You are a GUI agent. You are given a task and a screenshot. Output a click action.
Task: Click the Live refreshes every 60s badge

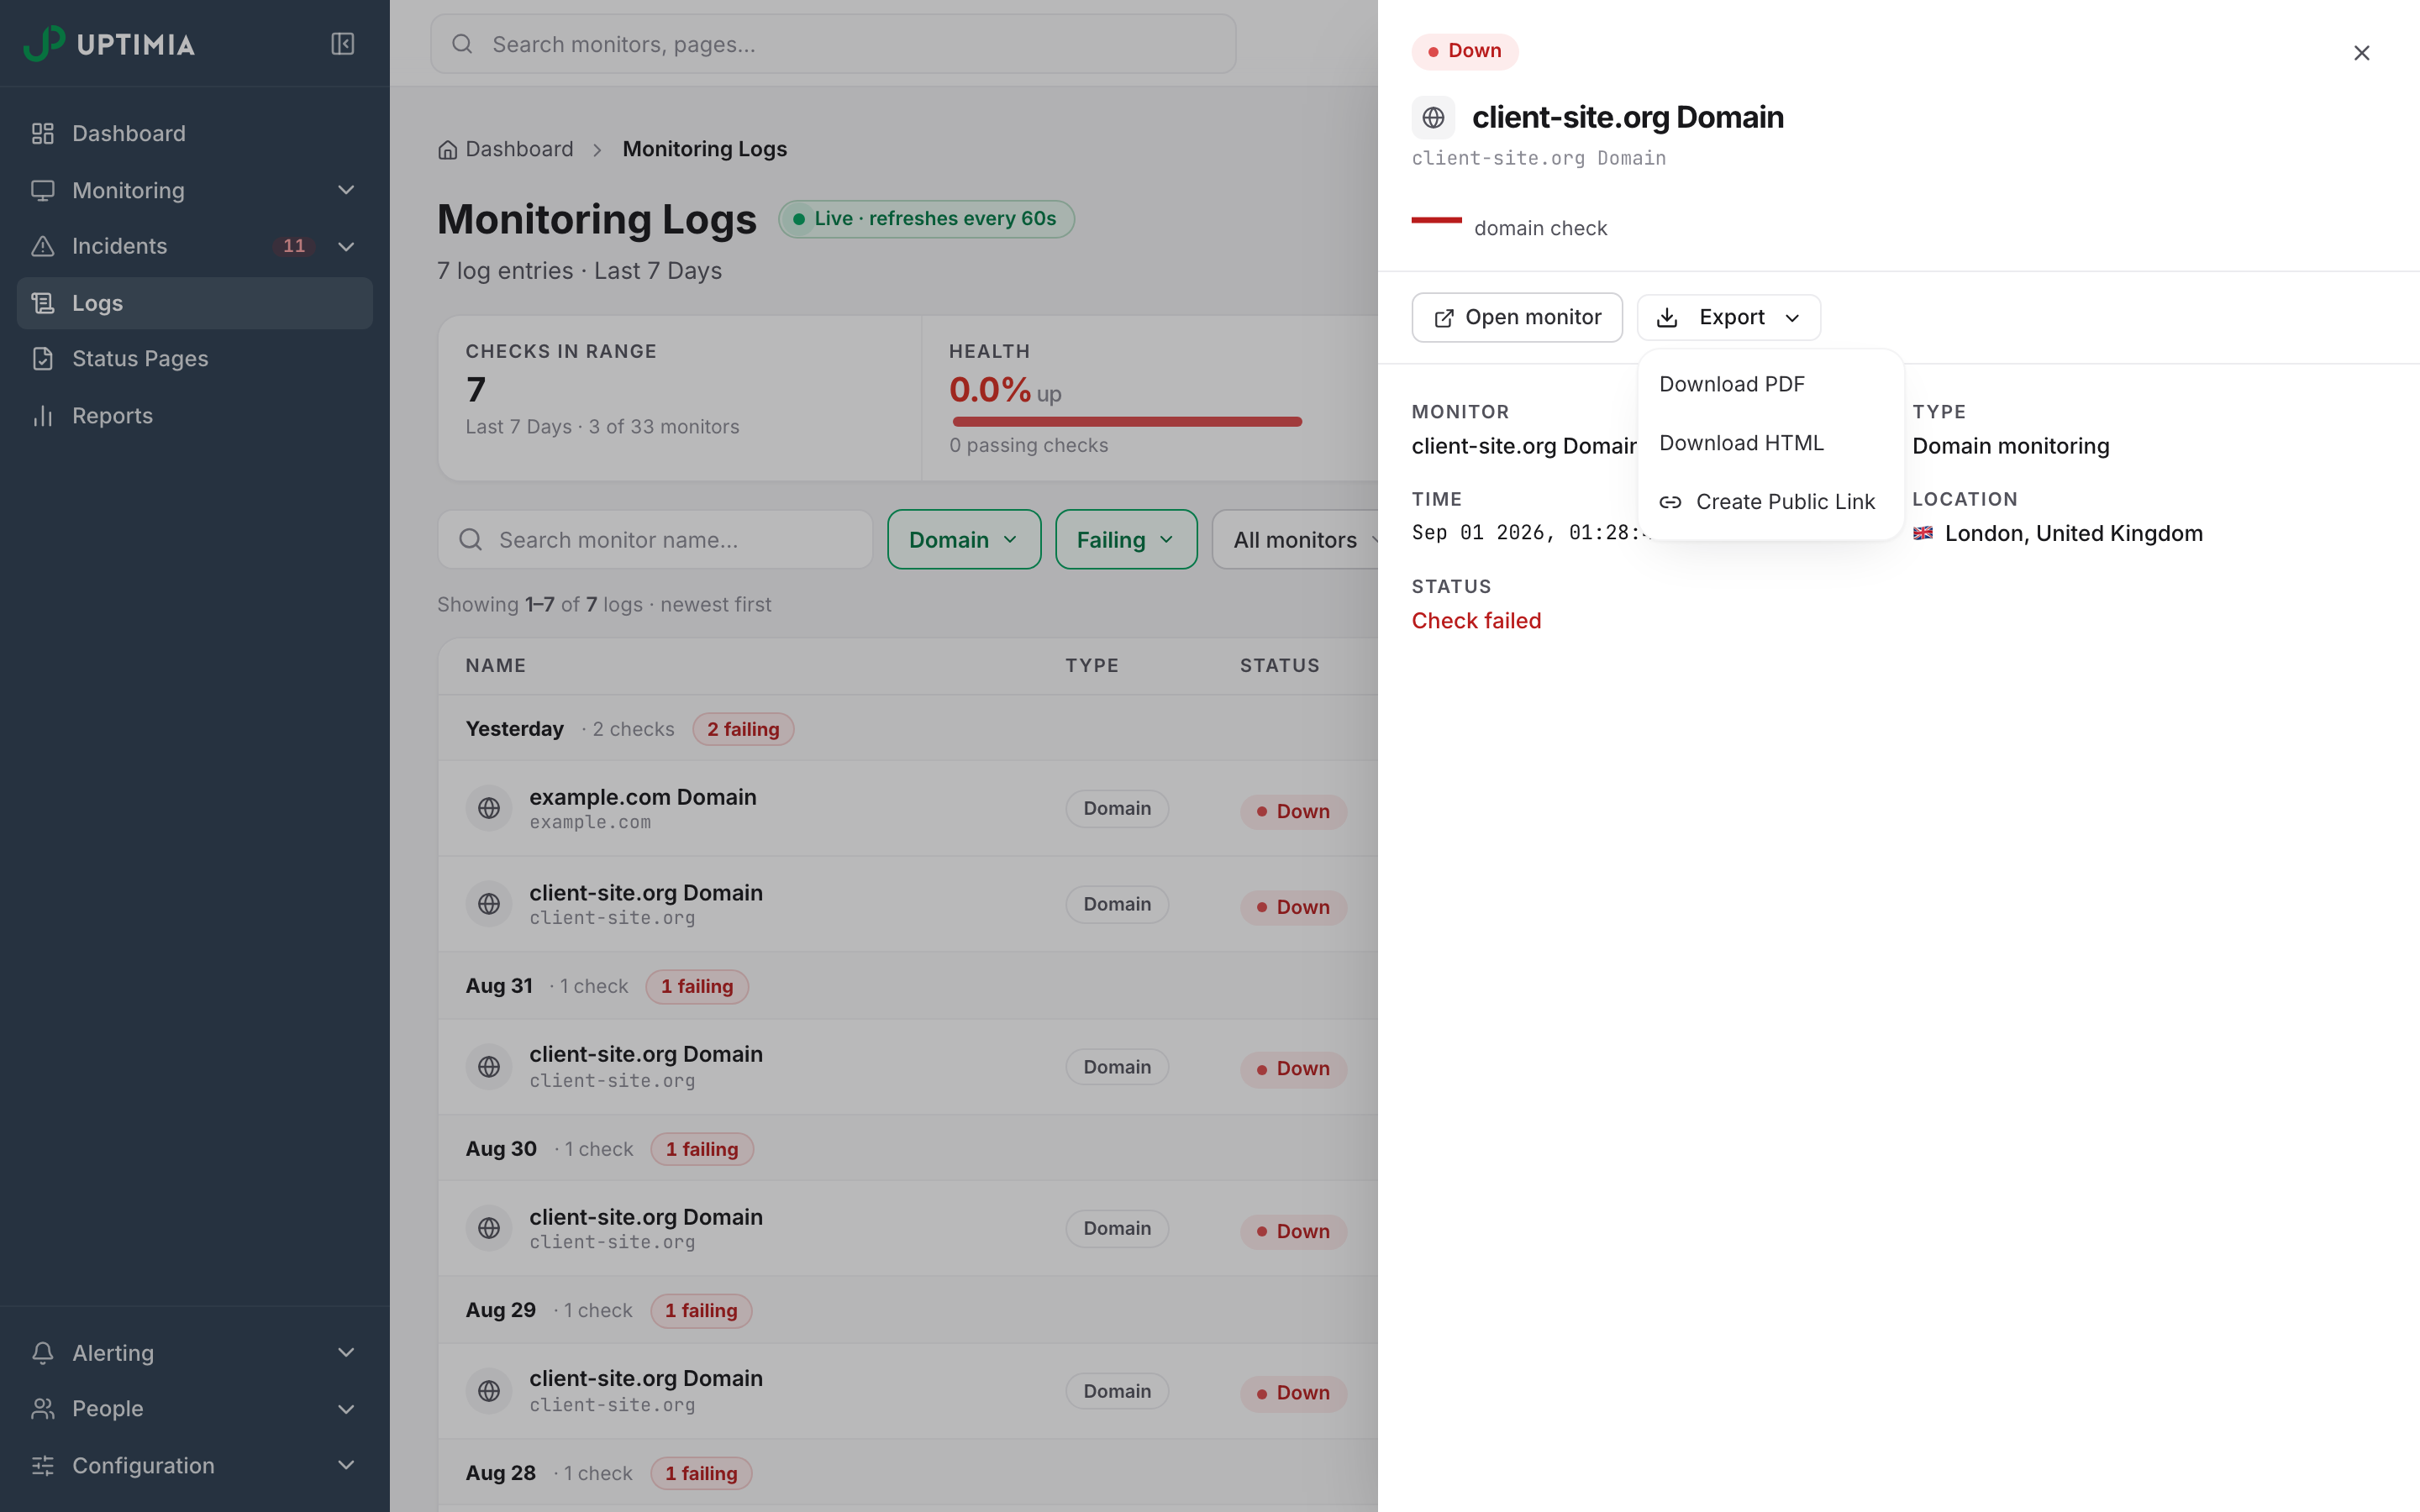[x=926, y=219]
